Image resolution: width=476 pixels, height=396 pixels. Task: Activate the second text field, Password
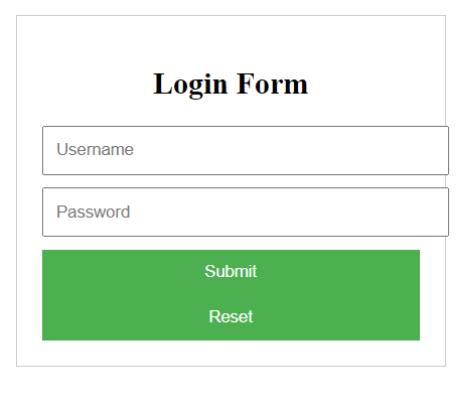tap(245, 212)
